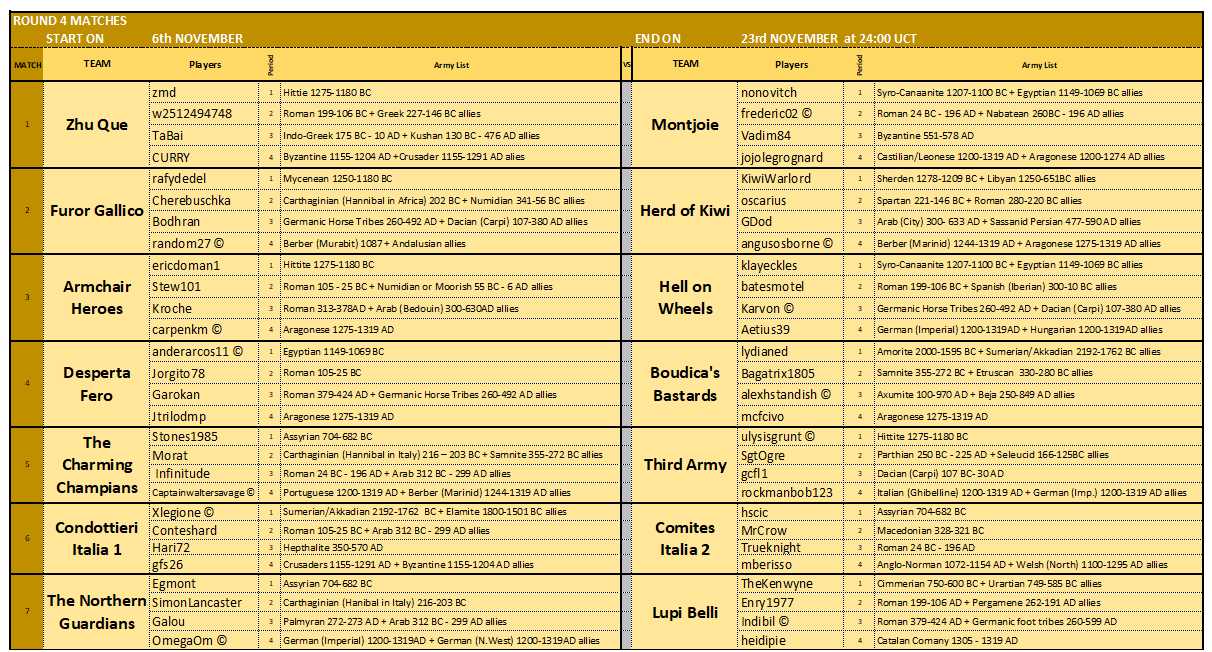Click player 'jojolegrognard'
The image size is (1212, 652).
pos(783,157)
